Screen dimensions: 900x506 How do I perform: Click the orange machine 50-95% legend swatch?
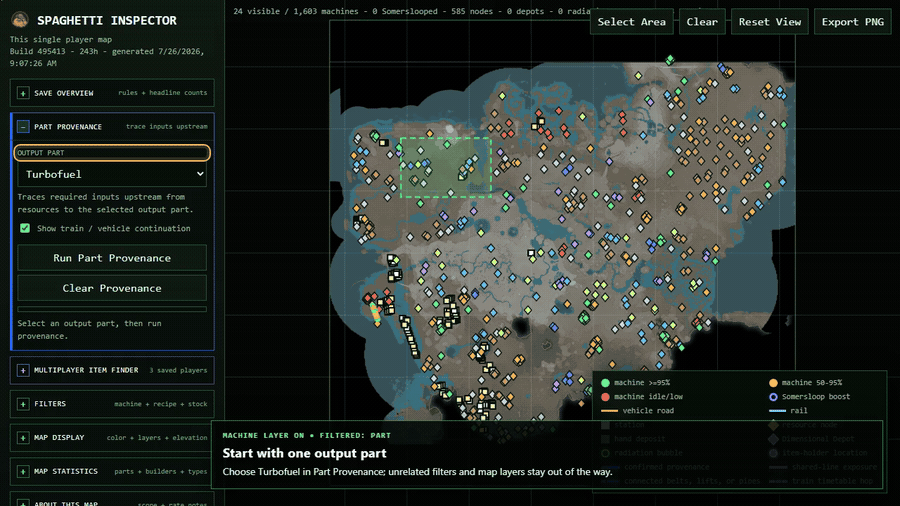773,383
